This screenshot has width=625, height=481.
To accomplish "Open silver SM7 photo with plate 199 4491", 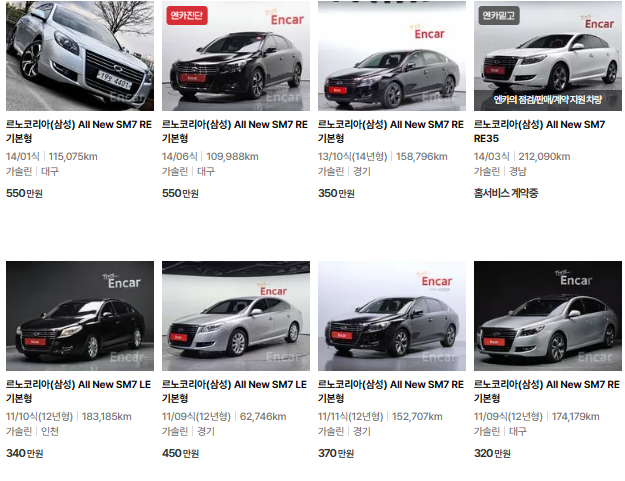I will point(80,56).
